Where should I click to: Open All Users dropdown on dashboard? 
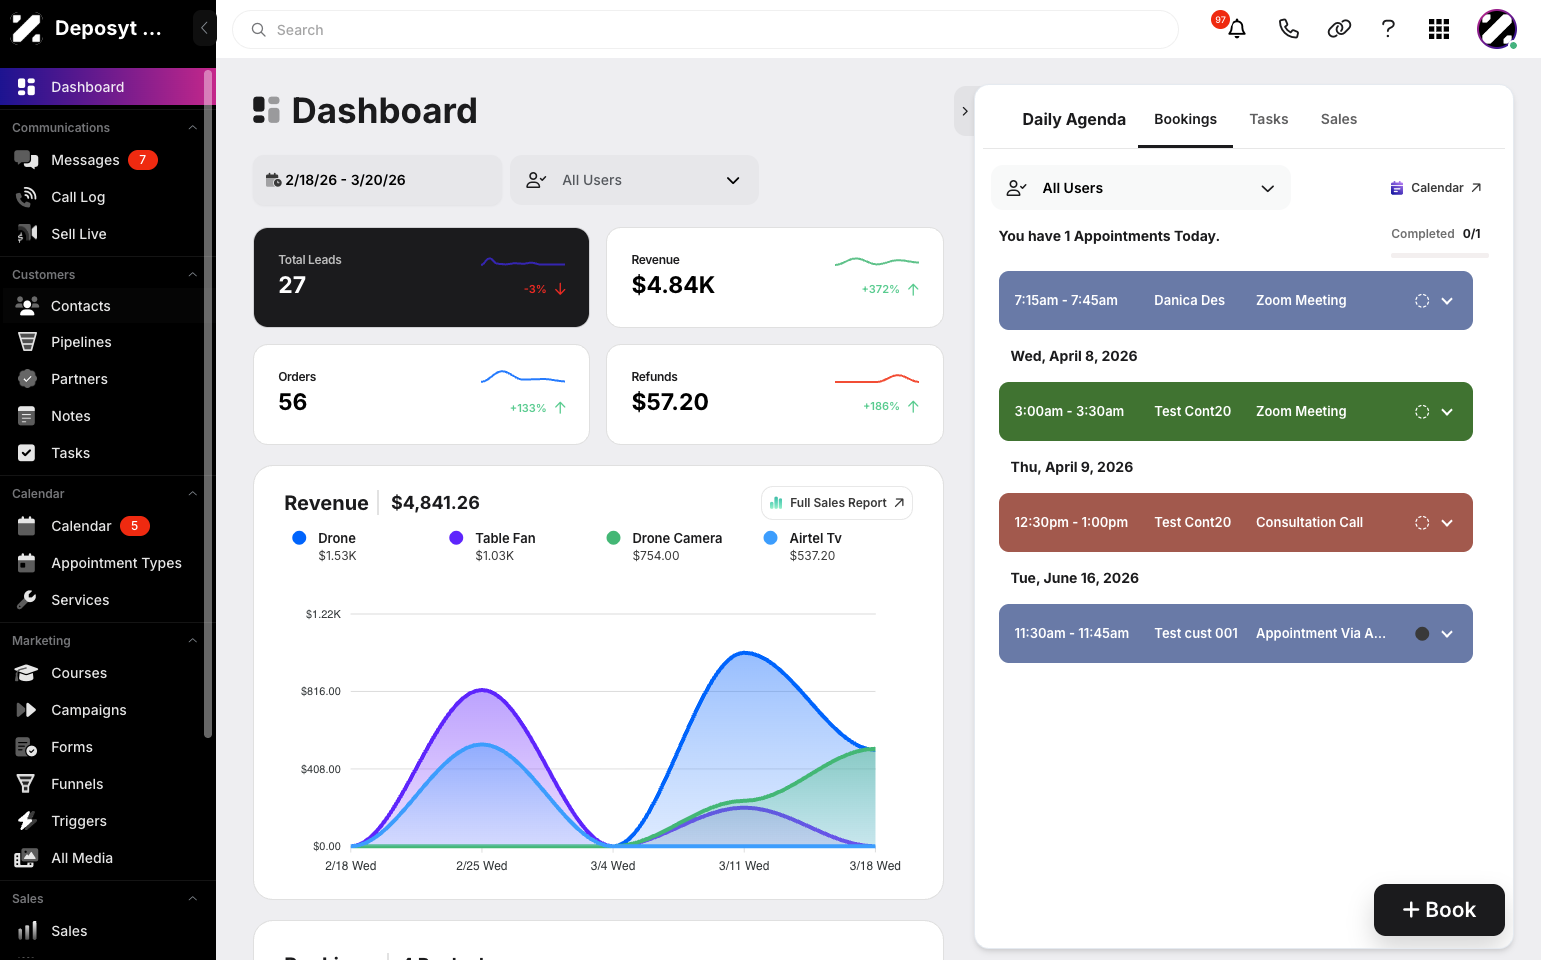[x=634, y=180]
